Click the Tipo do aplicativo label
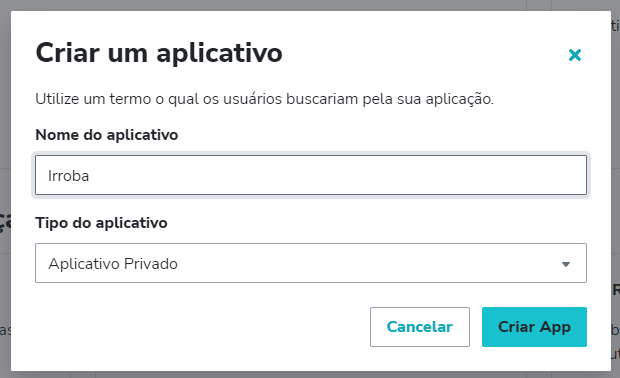The image size is (620, 378). [101, 223]
